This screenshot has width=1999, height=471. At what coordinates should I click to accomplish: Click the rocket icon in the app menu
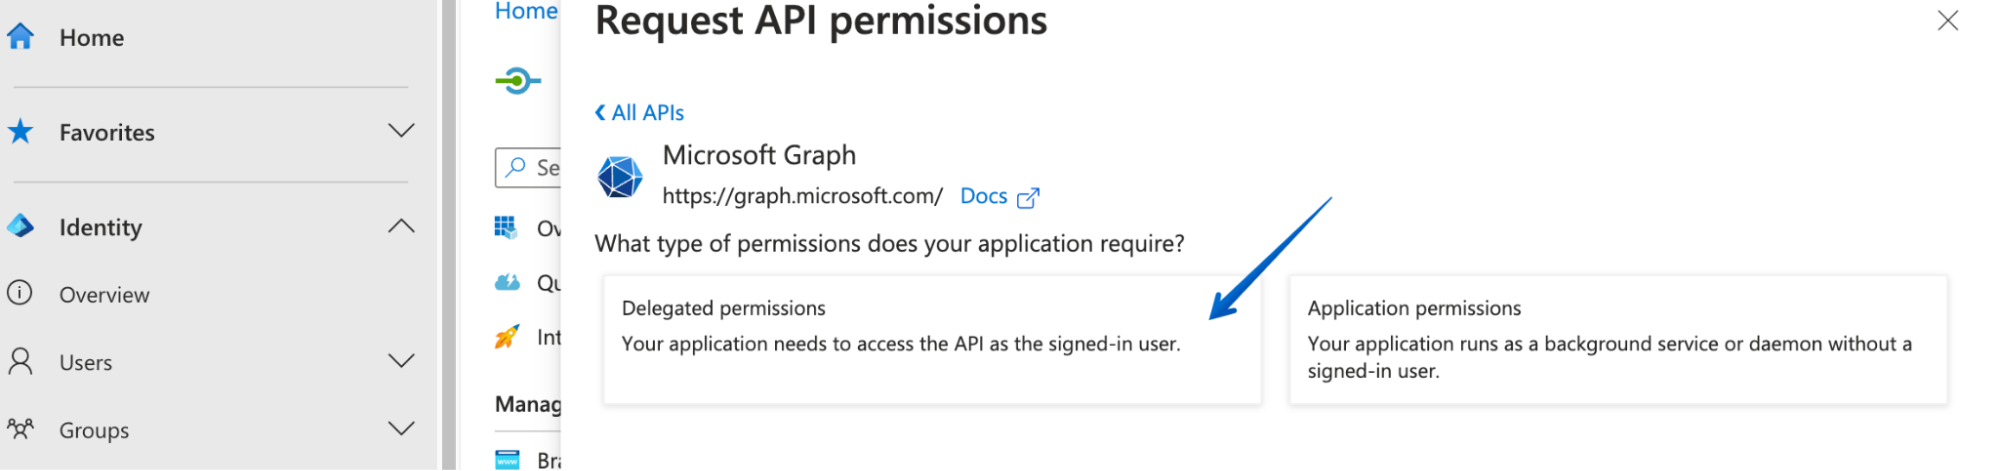508,337
